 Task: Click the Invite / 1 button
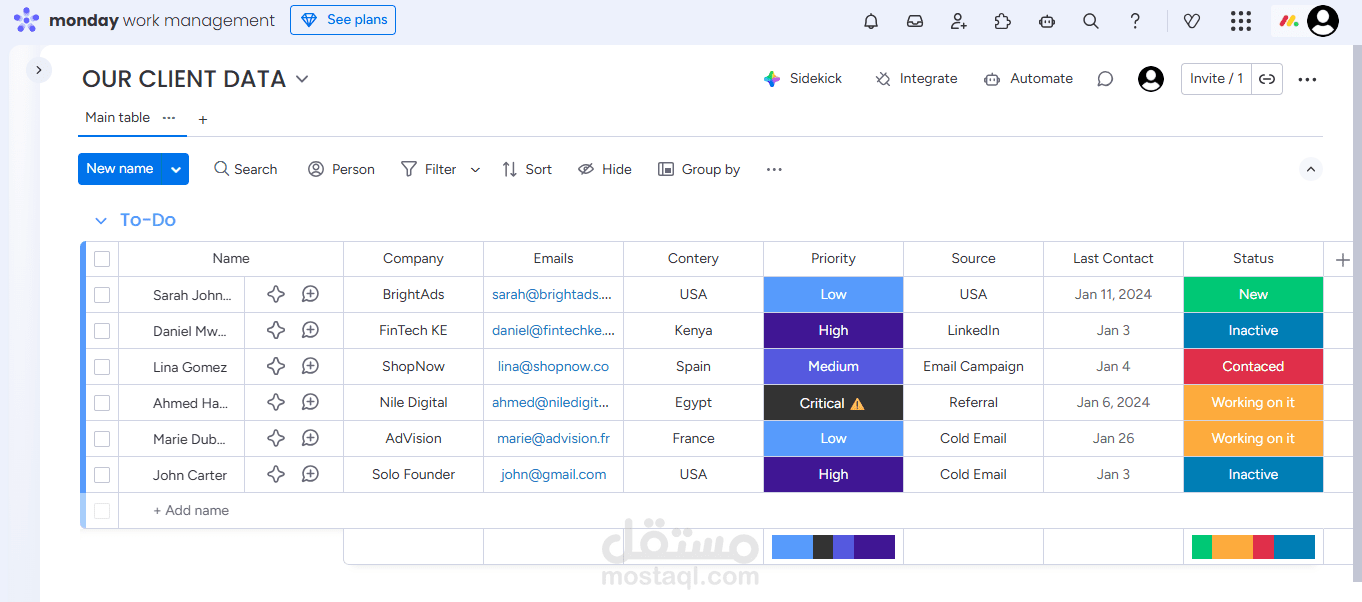point(1216,79)
